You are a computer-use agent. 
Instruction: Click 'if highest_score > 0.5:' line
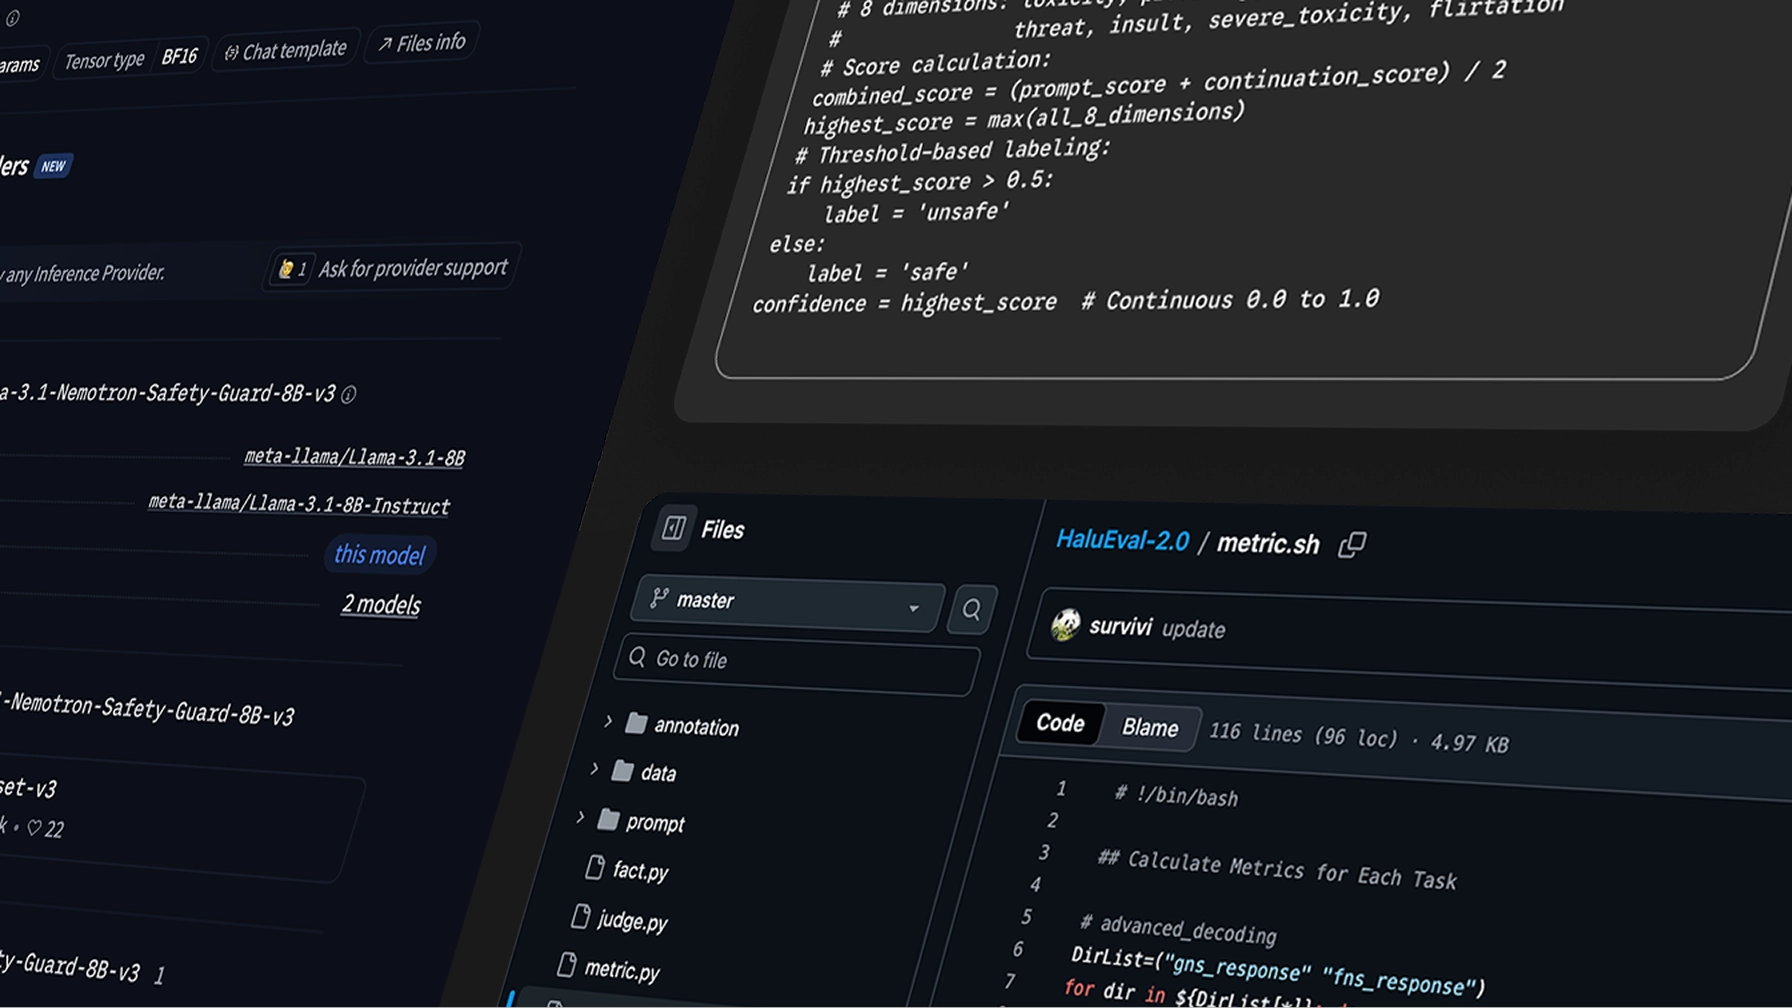click(920, 182)
